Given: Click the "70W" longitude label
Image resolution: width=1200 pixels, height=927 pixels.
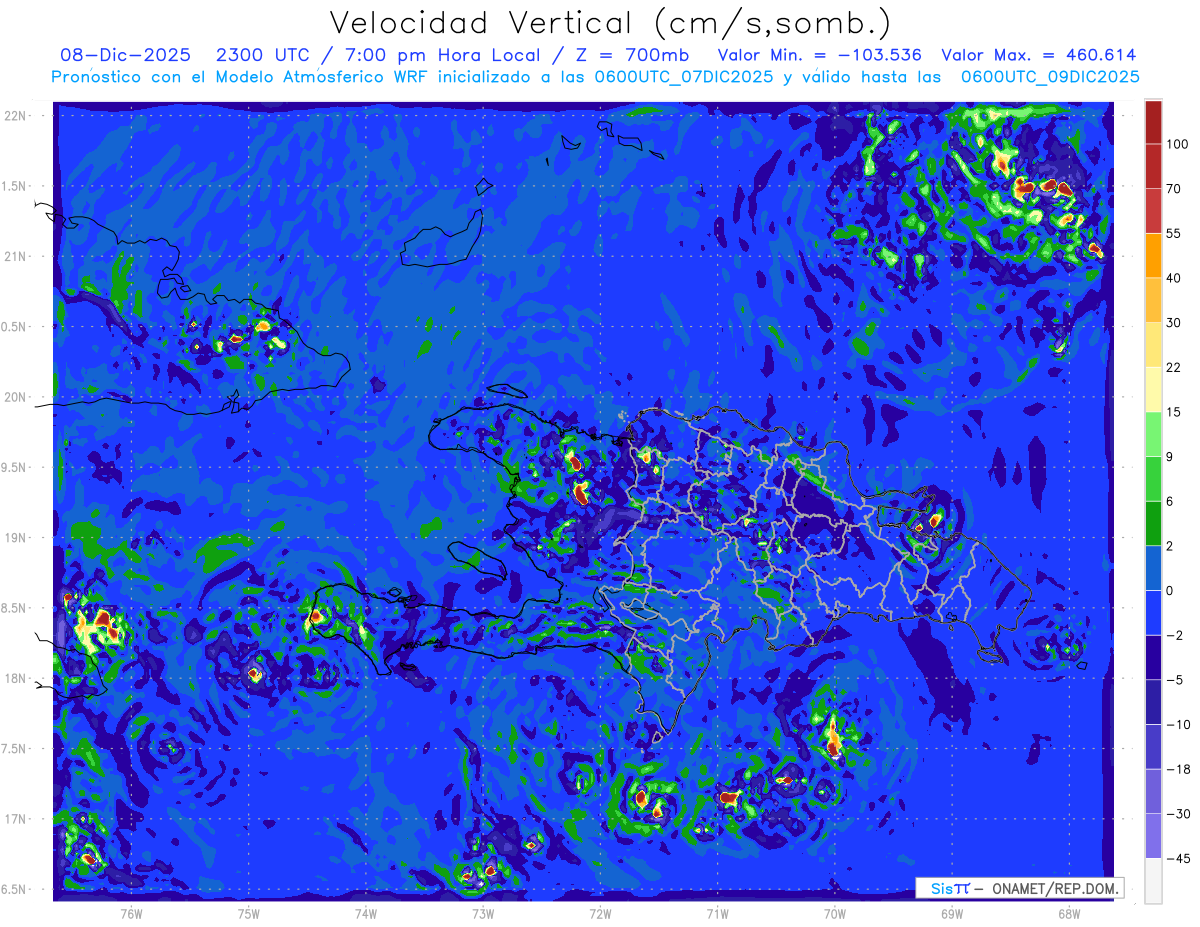Looking at the screenshot, I should tap(835, 913).
